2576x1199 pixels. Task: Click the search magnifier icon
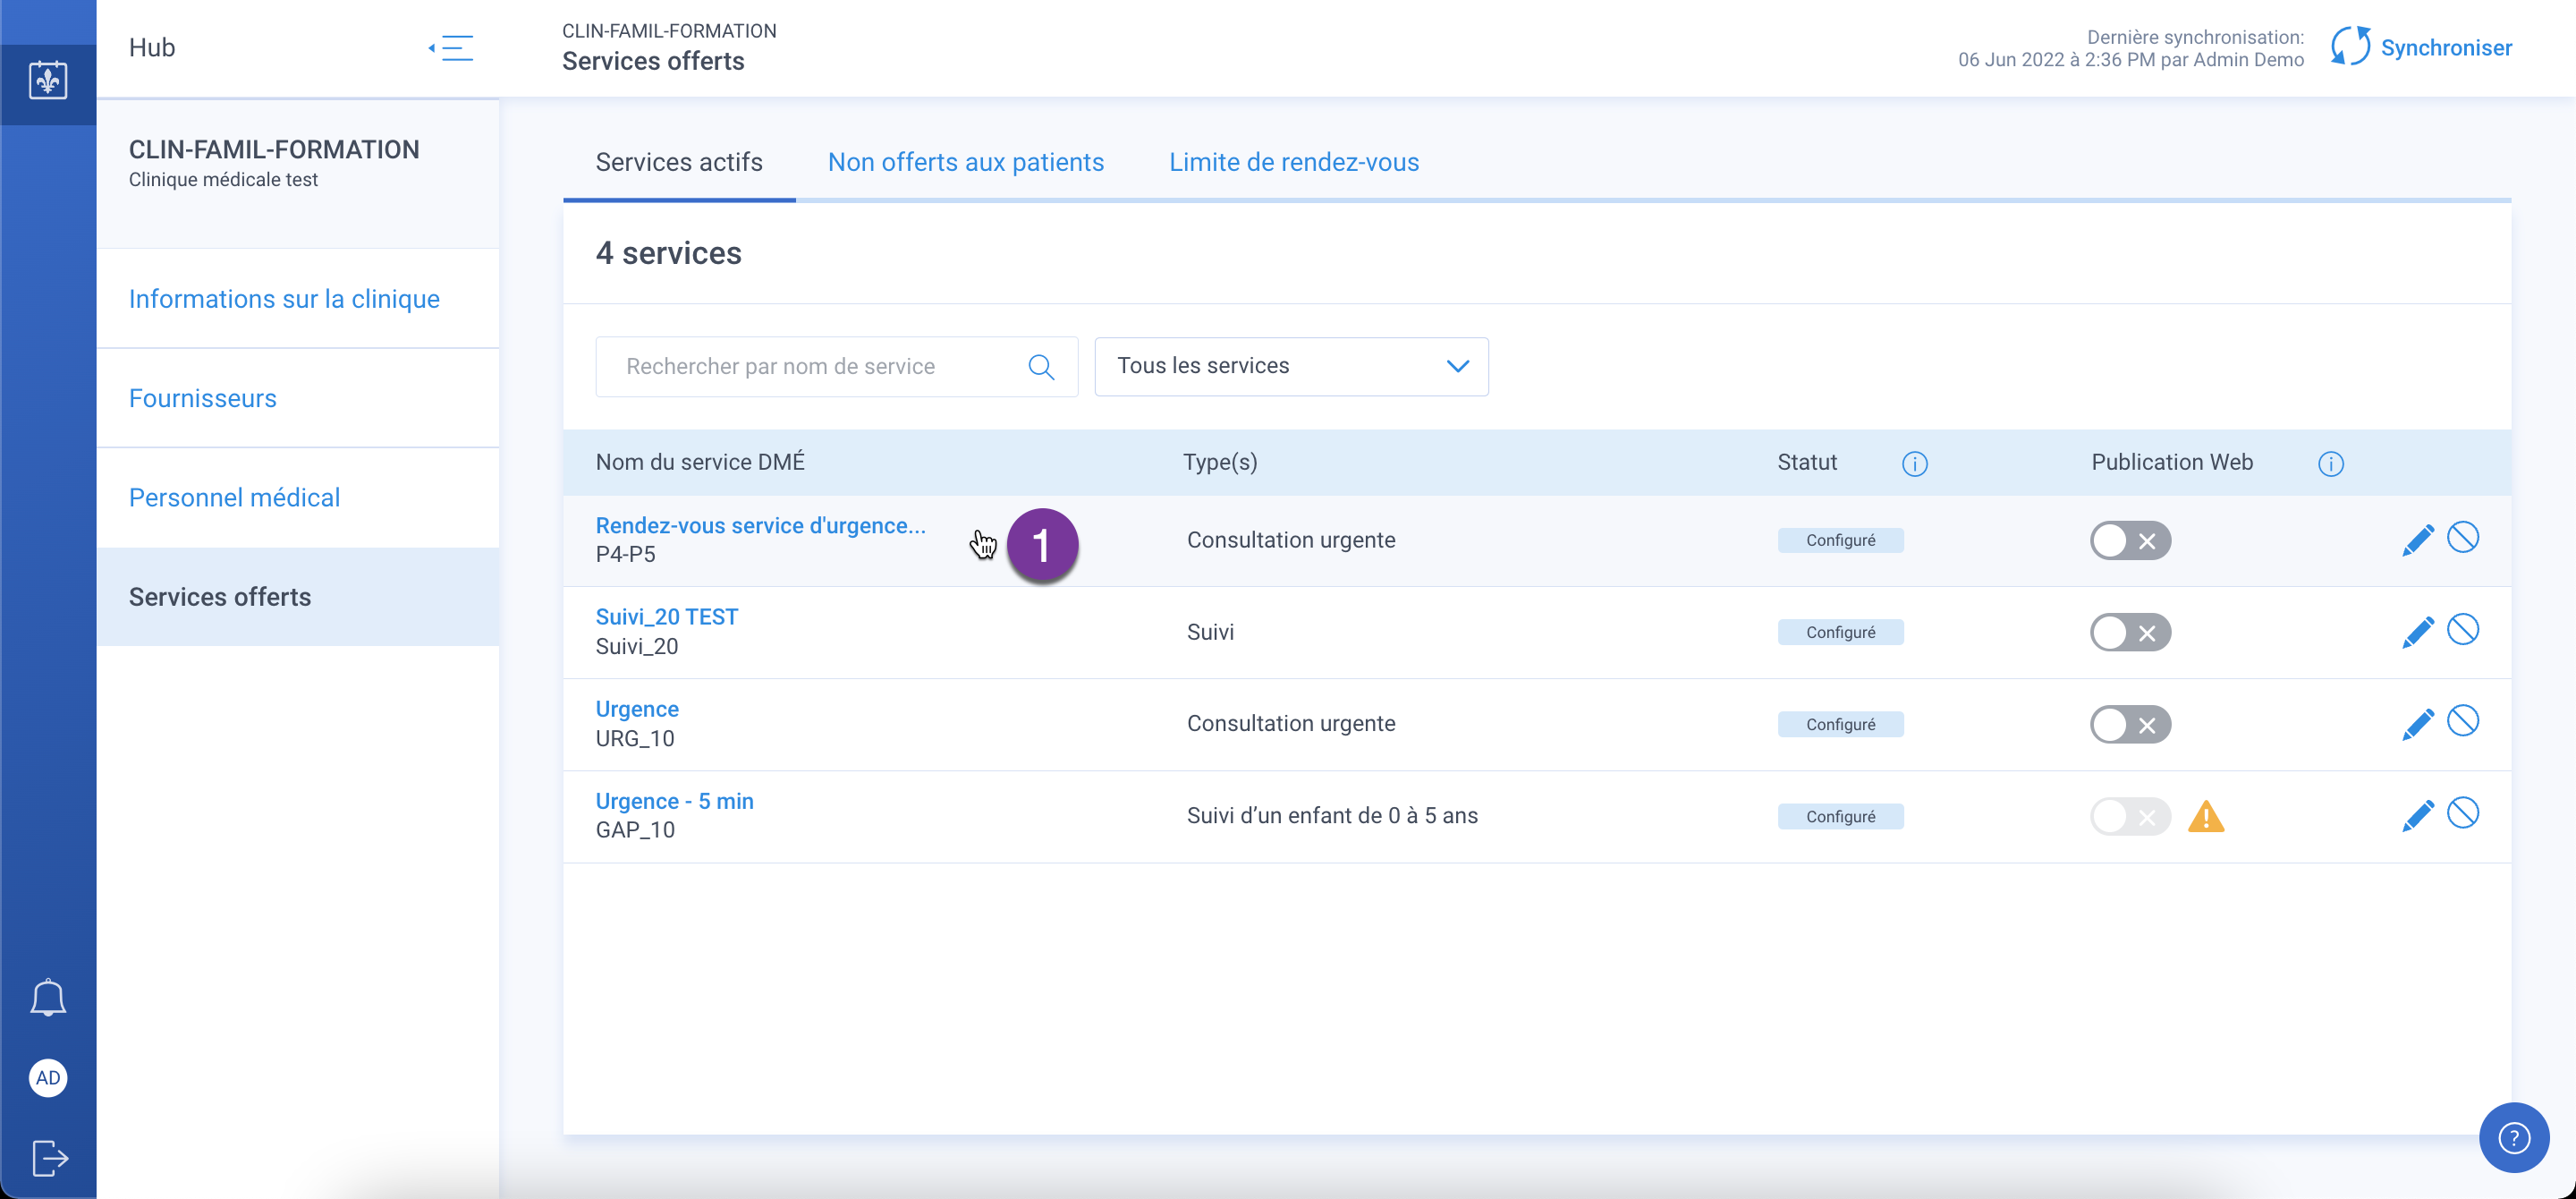(1041, 367)
